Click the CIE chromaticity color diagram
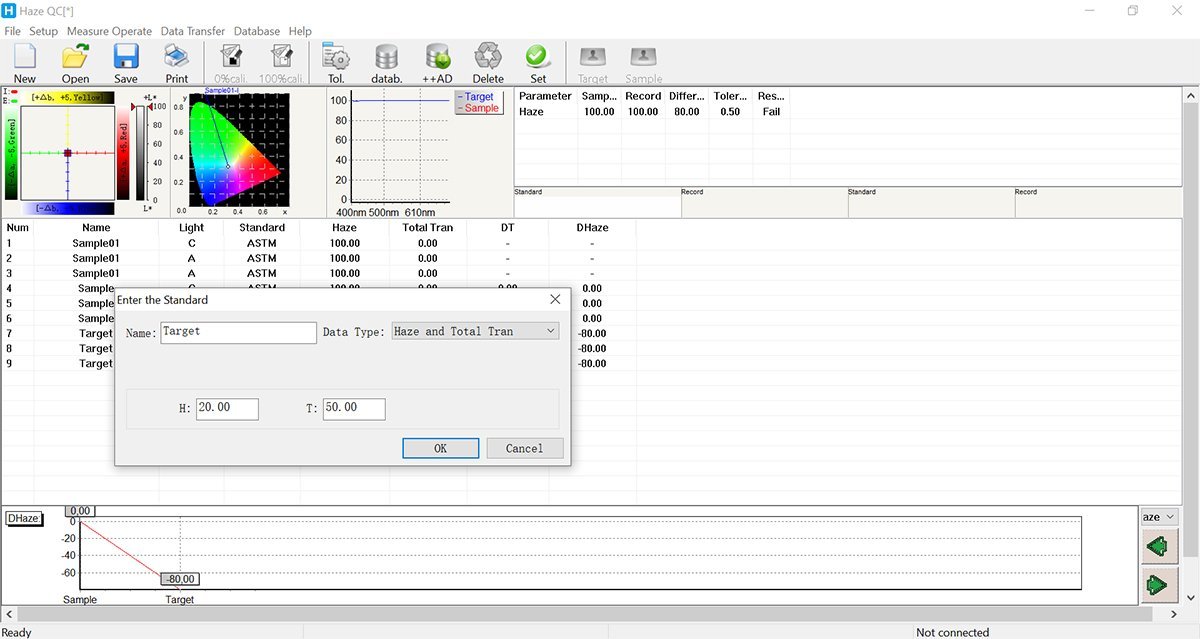 click(x=238, y=150)
